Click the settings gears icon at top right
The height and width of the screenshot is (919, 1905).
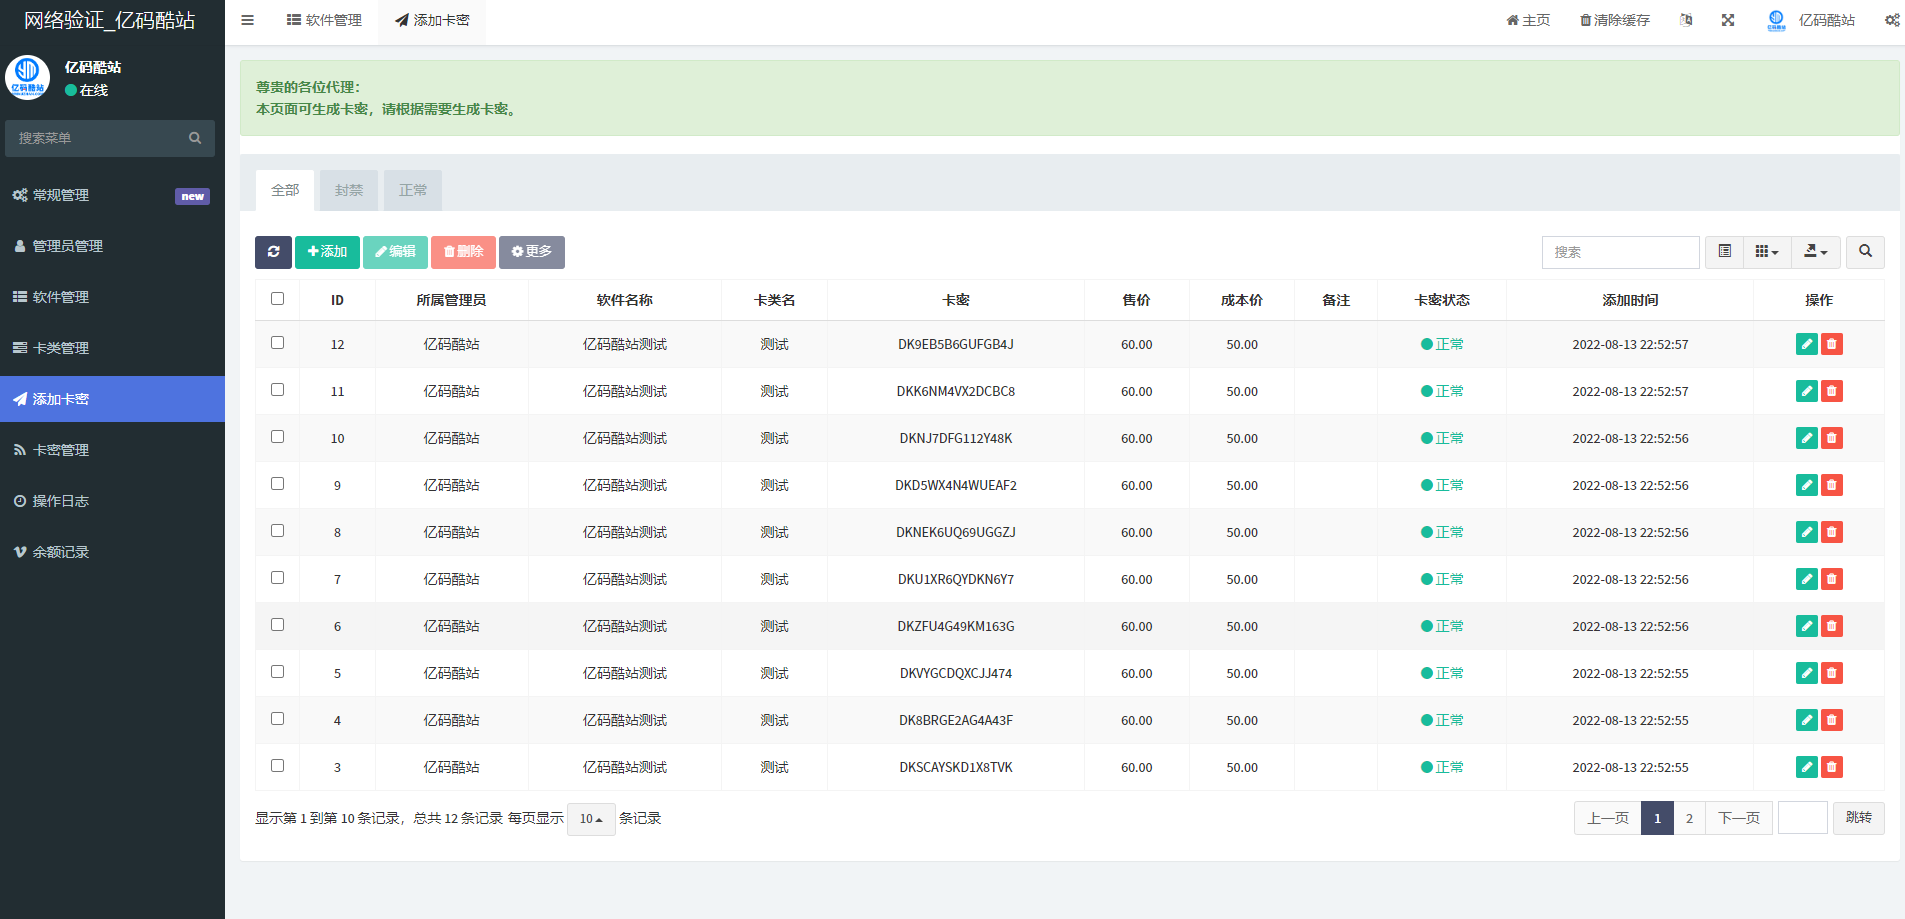pos(1891,20)
